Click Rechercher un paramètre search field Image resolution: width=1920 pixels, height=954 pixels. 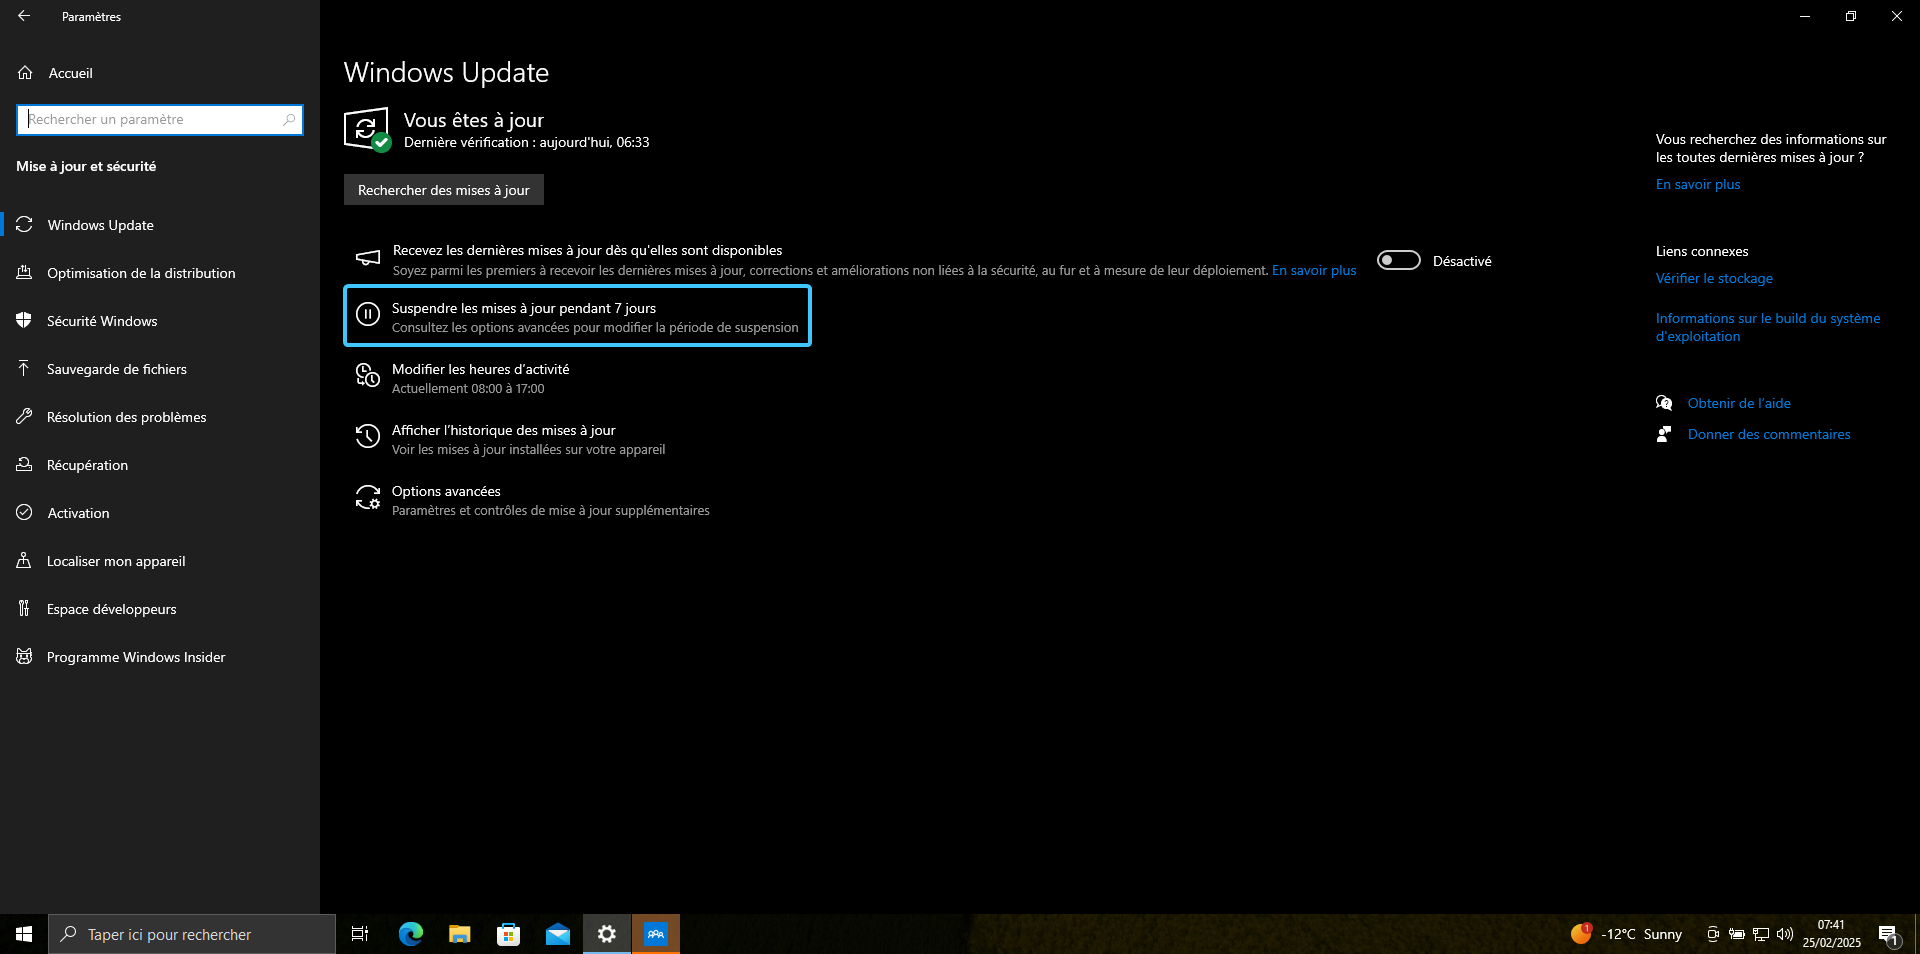click(160, 119)
